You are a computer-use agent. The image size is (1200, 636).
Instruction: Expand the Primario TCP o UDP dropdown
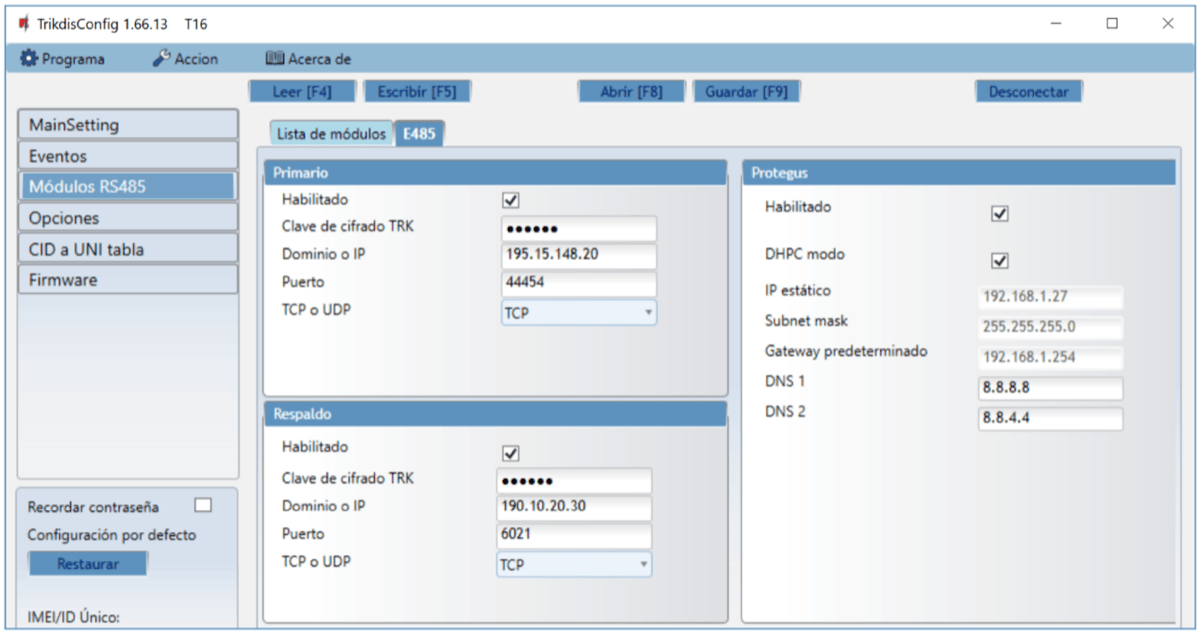click(x=578, y=313)
